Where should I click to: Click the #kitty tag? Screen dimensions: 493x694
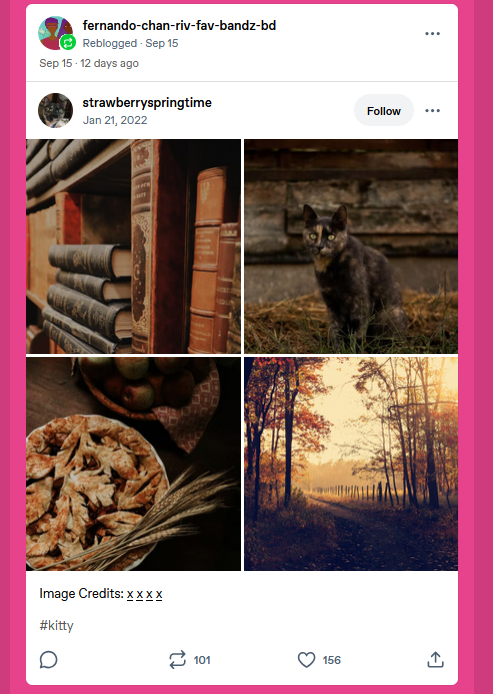56,625
